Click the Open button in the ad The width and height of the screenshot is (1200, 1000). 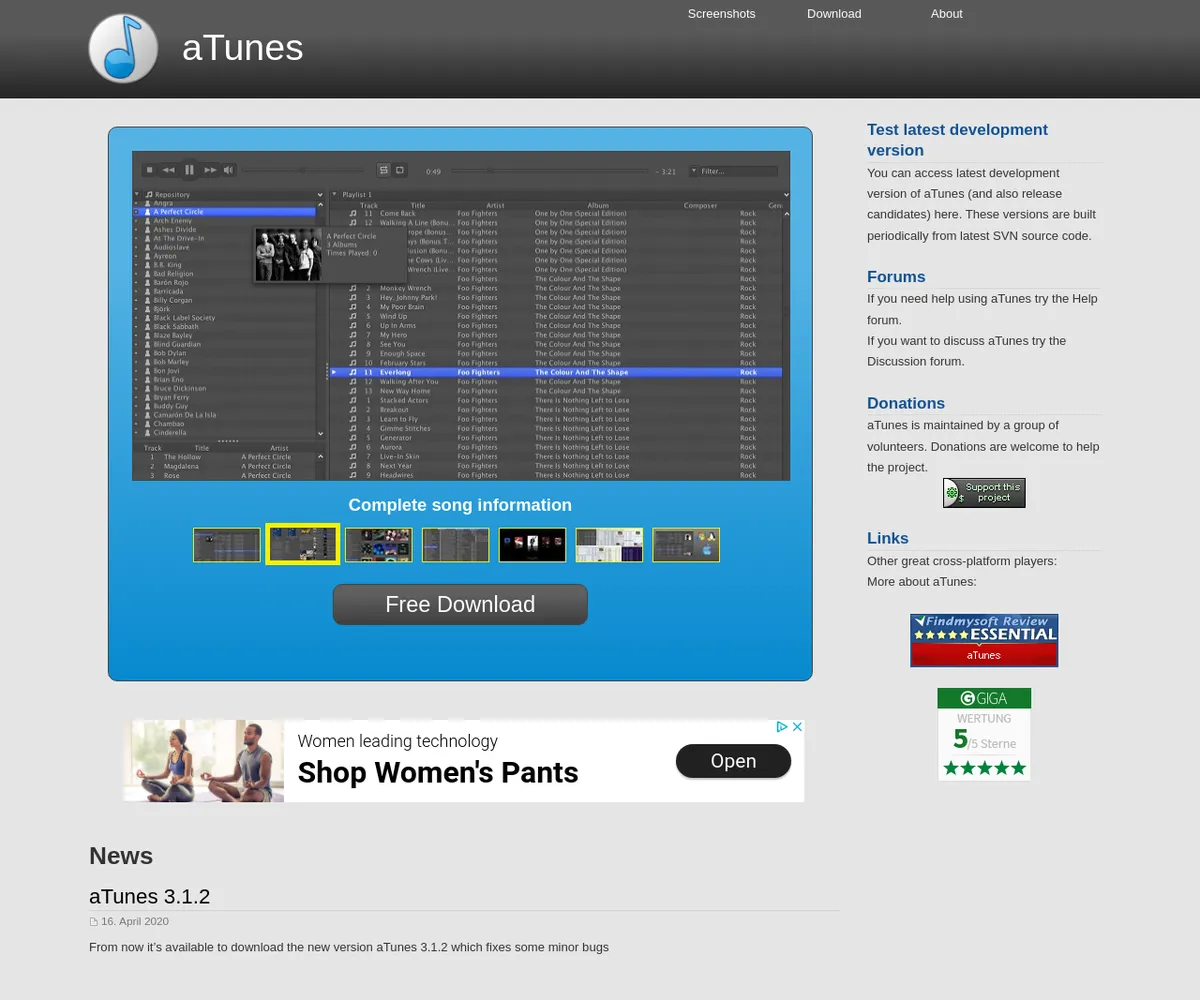point(733,762)
